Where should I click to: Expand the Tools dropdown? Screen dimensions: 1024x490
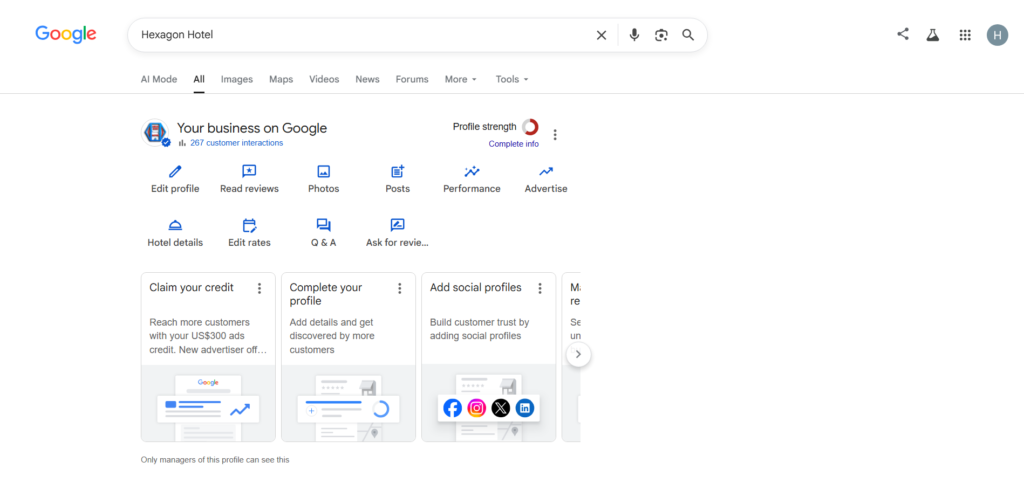point(512,79)
